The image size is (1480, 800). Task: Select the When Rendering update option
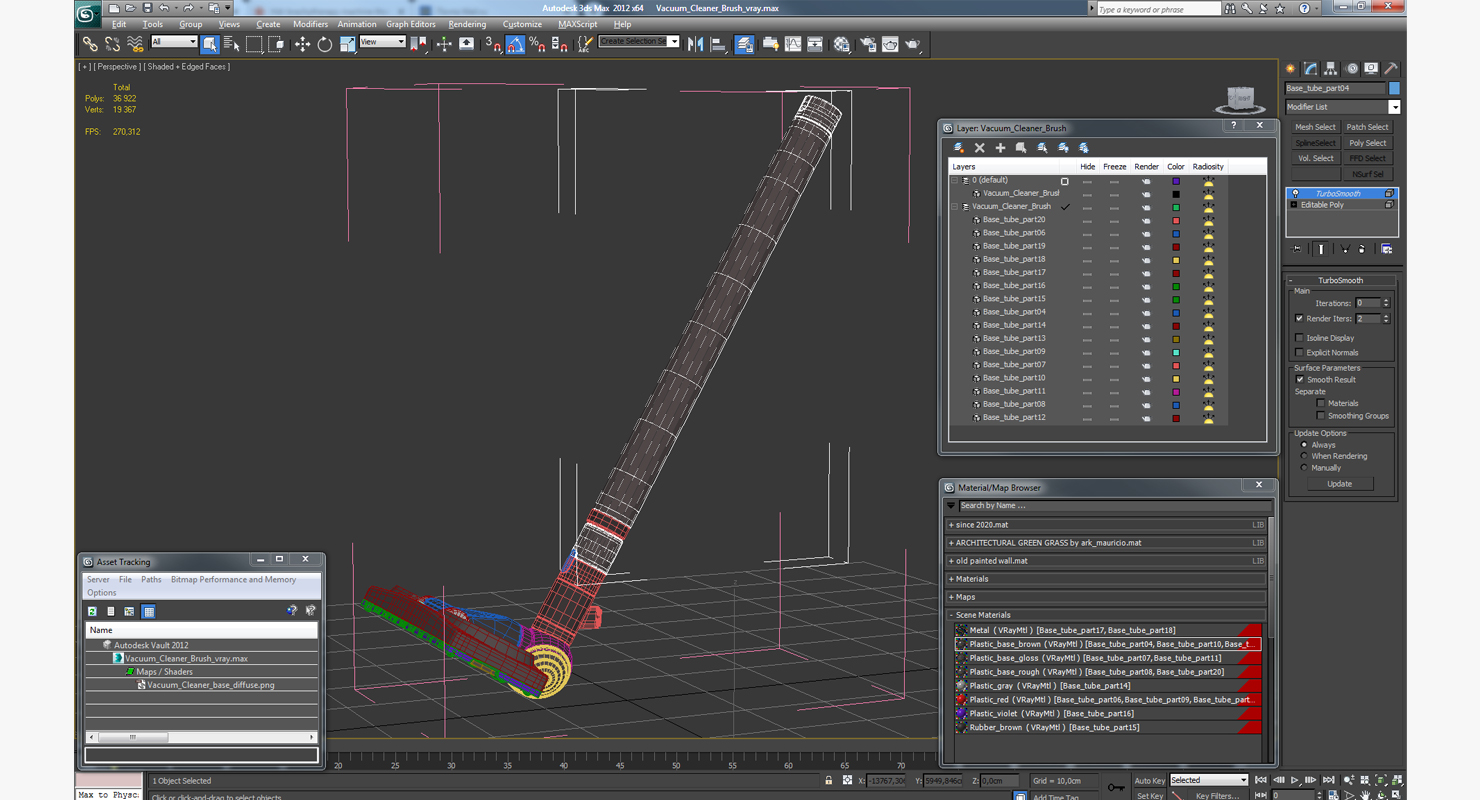[x=1304, y=456]
